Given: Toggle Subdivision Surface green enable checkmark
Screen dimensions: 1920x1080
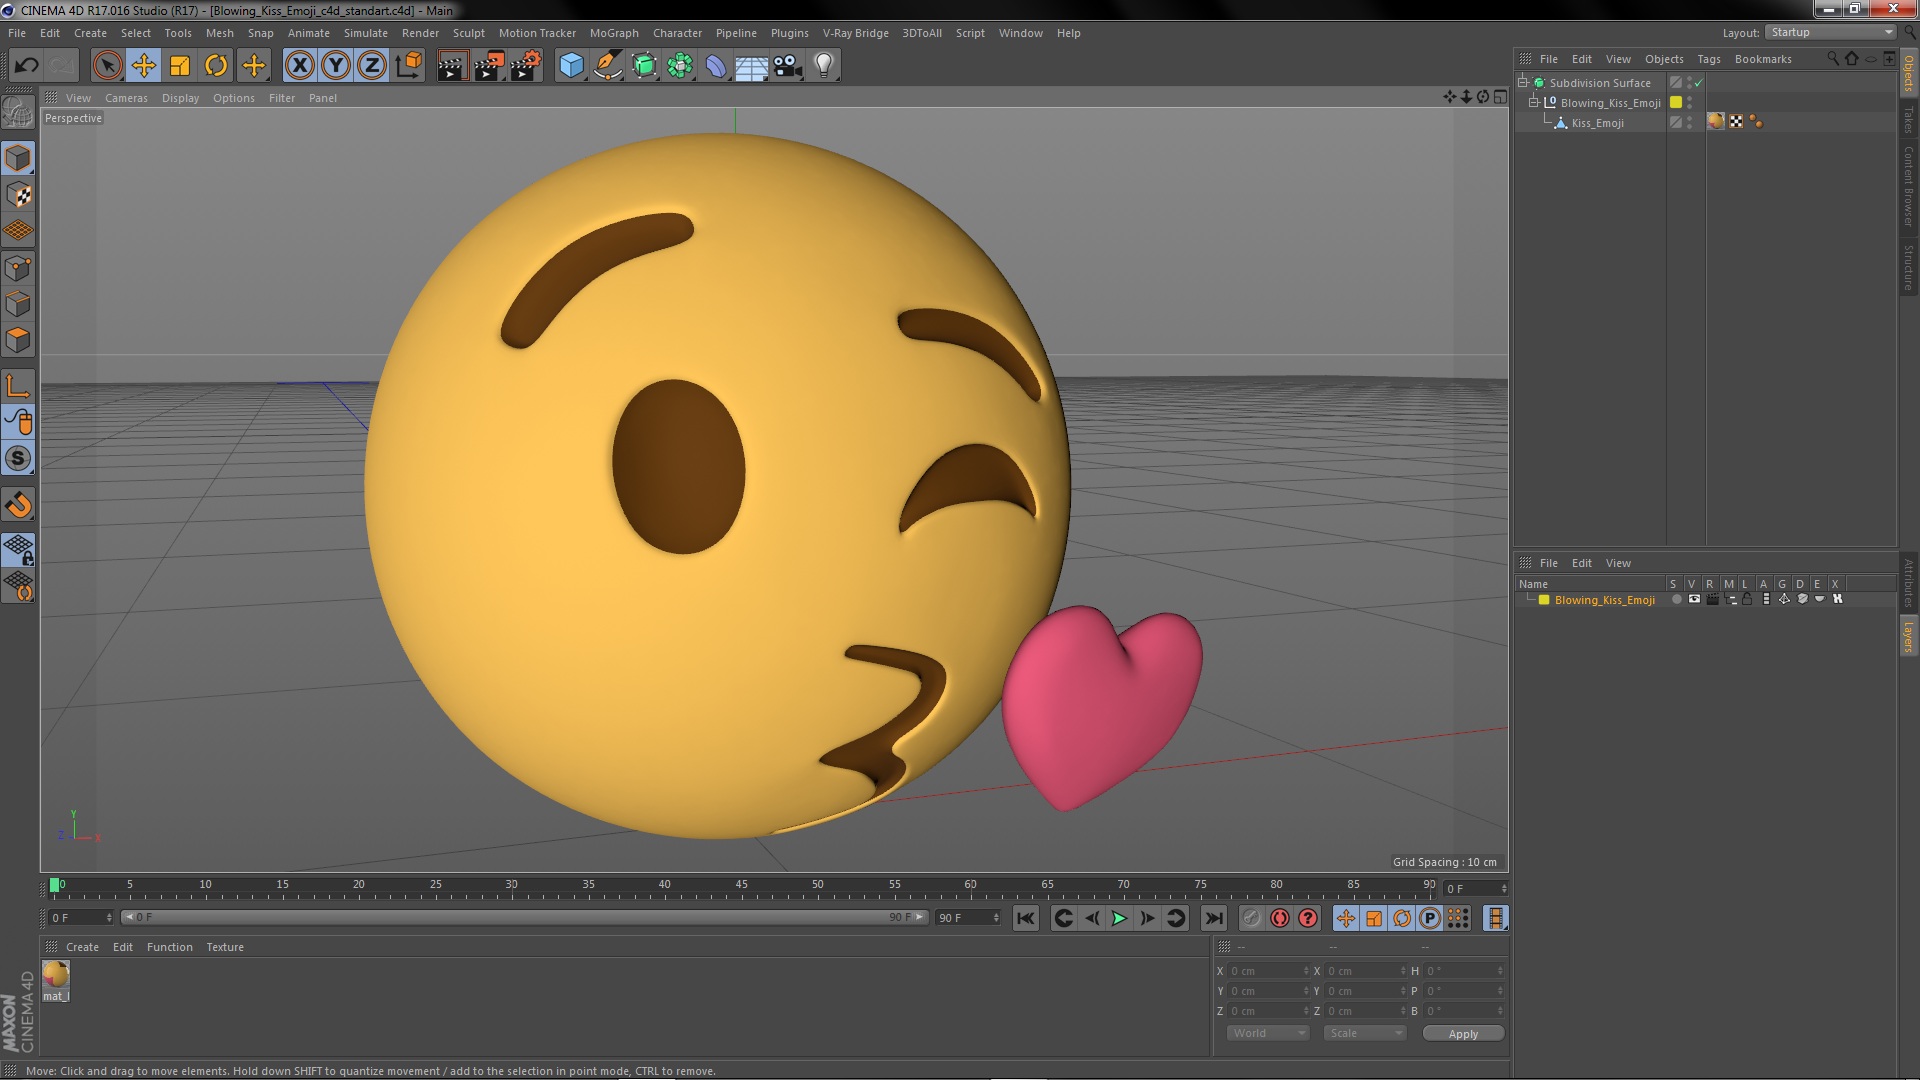Looking at the screenshot, I should click(1698, 83).
